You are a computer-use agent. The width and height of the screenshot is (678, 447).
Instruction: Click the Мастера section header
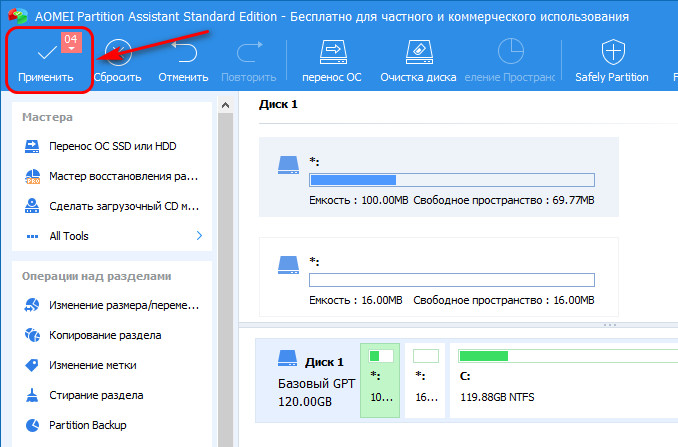point(47,117)
